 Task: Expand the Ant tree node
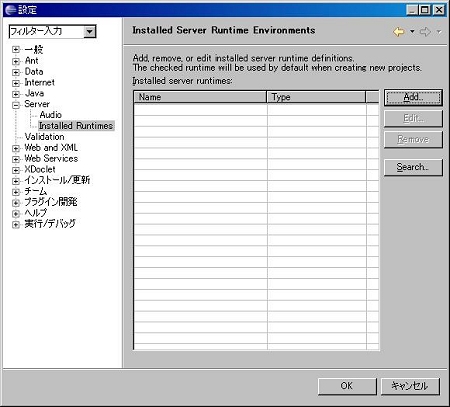(16, 62)
